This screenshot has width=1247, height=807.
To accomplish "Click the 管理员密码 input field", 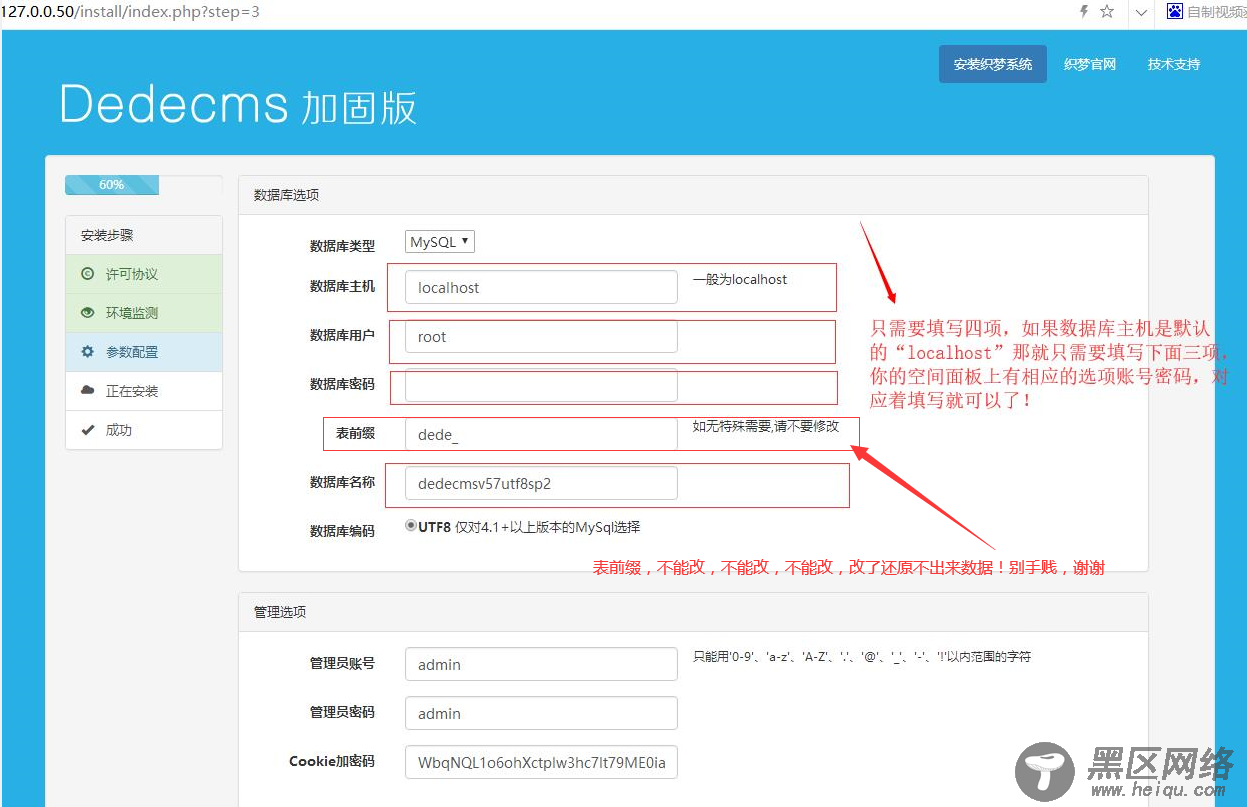I will (x=541, y=713).
